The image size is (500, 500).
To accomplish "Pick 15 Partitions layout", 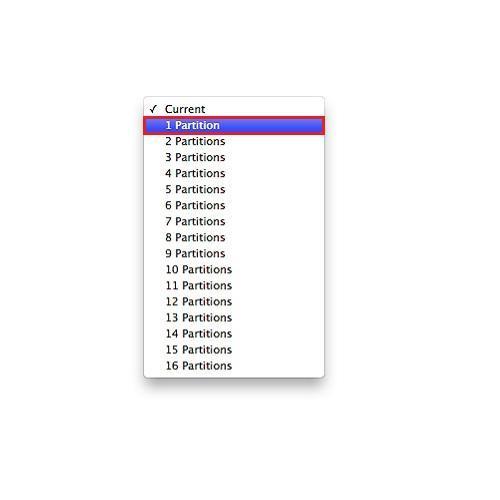I will tap(234, 349).
